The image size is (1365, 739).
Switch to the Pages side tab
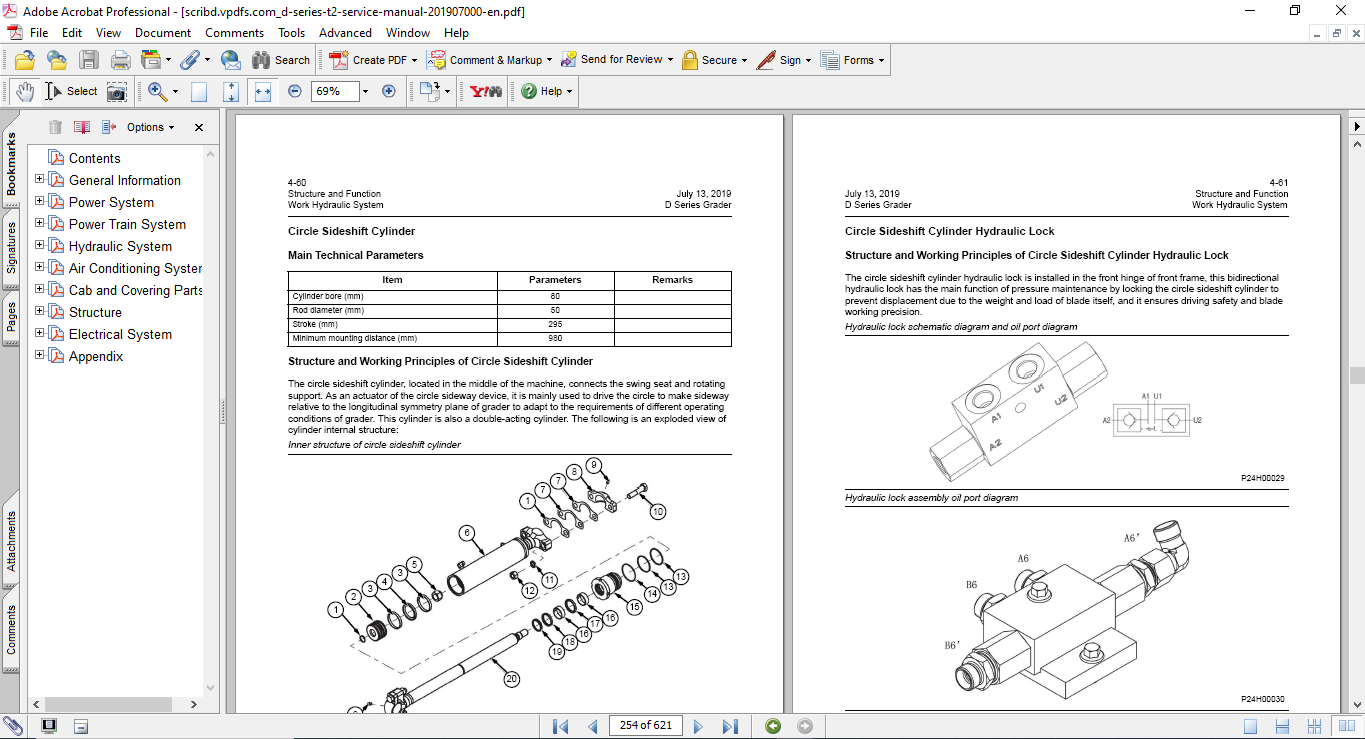point(12,317)
